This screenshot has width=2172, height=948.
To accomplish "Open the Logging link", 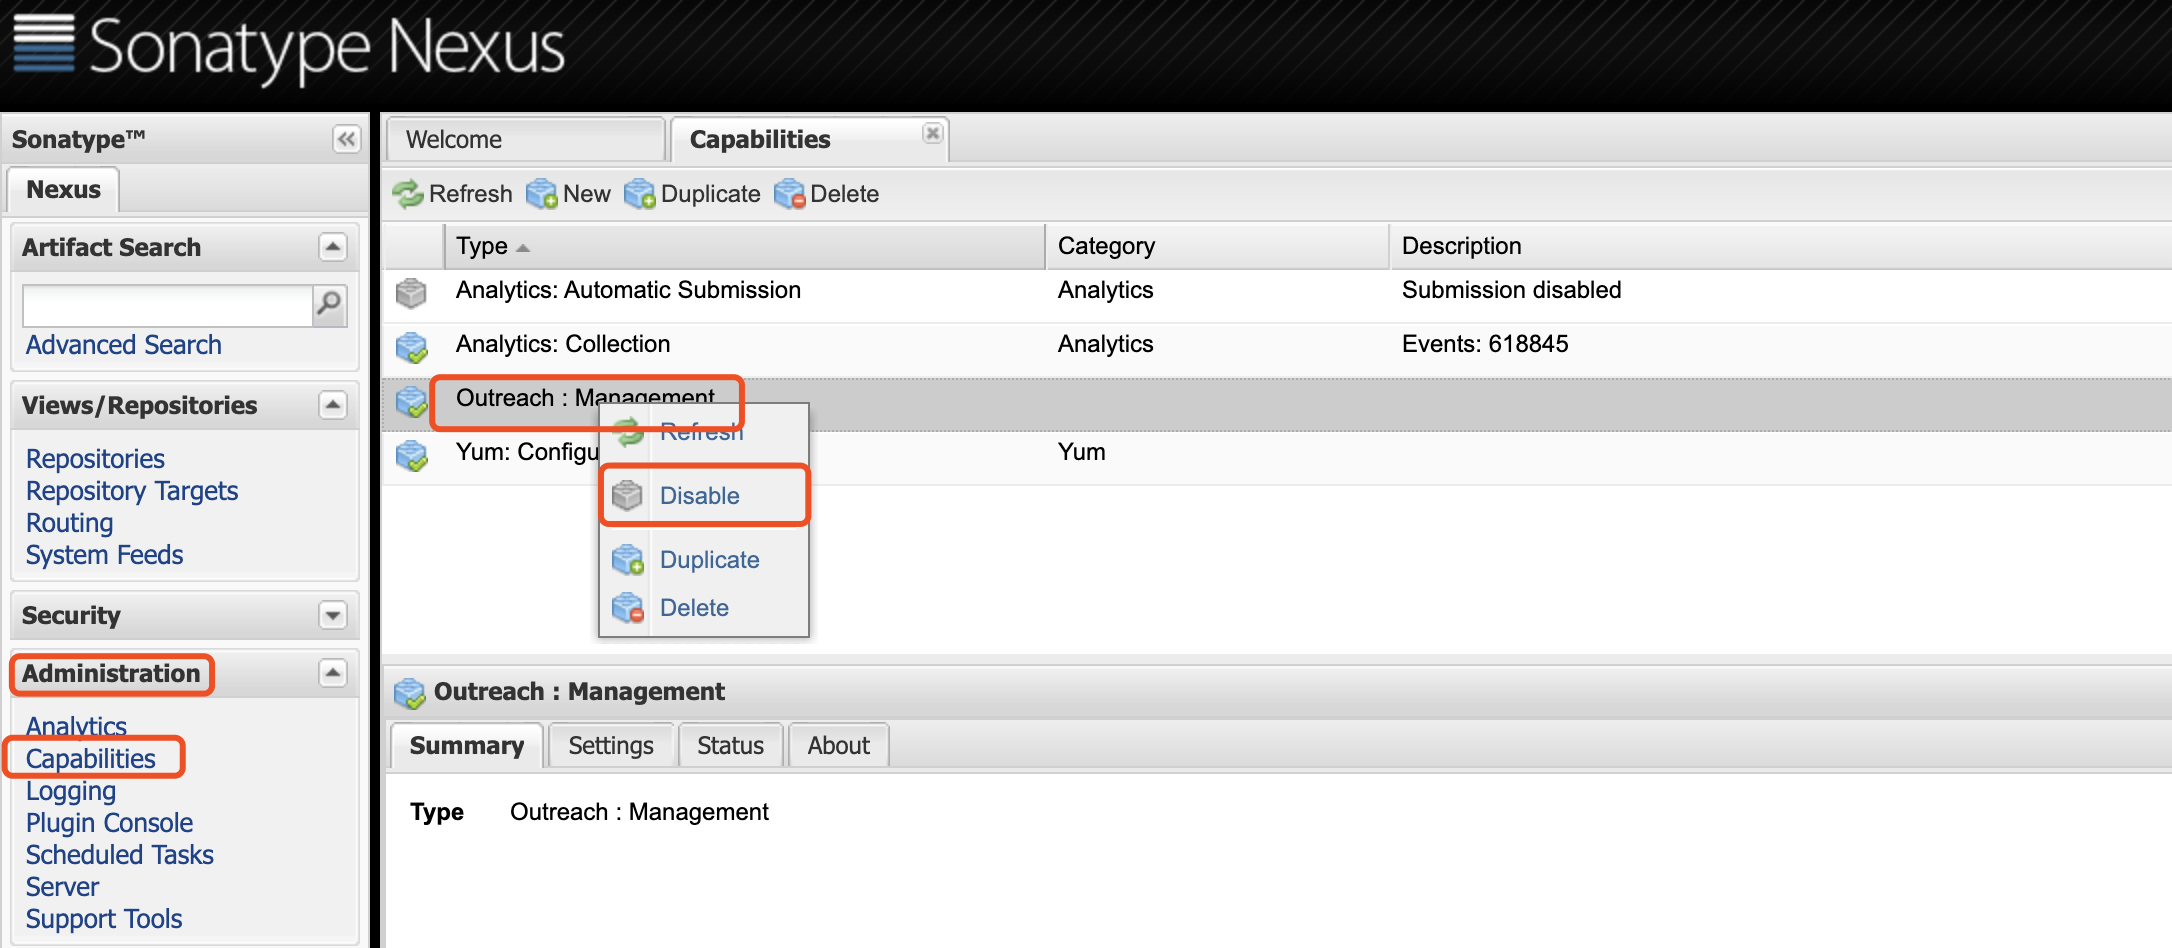I will coord(71,791).
